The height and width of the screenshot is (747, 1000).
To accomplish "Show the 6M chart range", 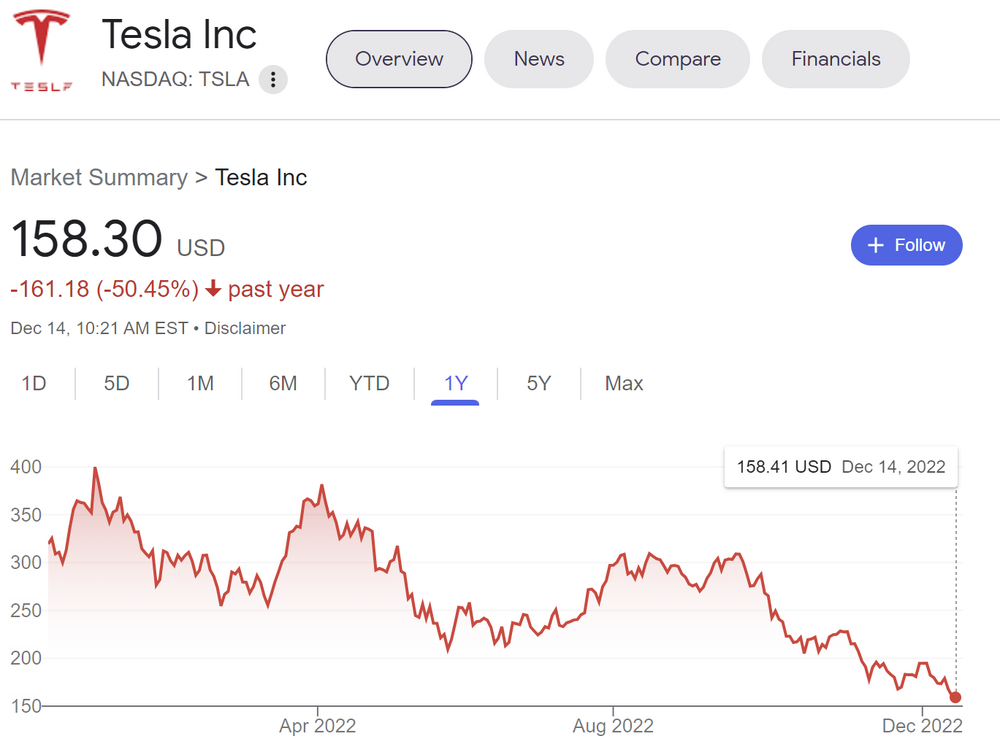I will (x=283, y=383).
